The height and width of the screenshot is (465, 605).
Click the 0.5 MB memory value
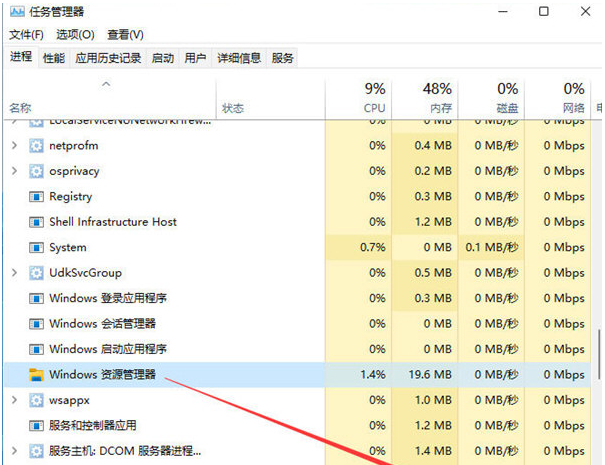[x=433, y=273]
